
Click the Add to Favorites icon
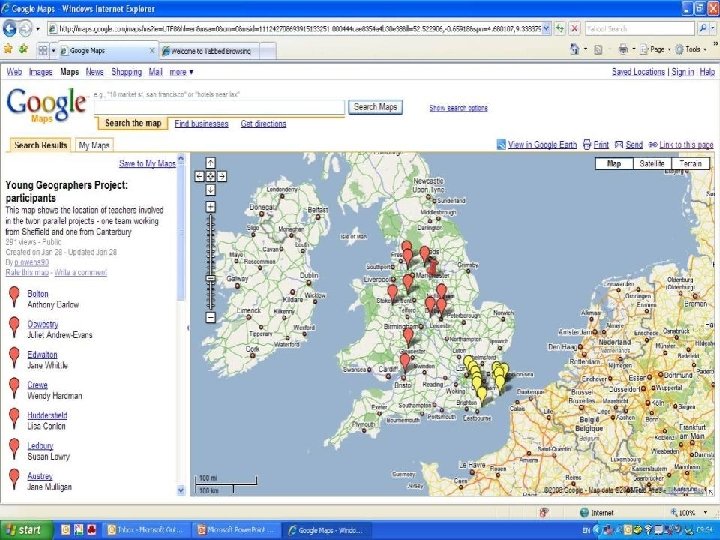pyautogui.click(x=23, y=49)
